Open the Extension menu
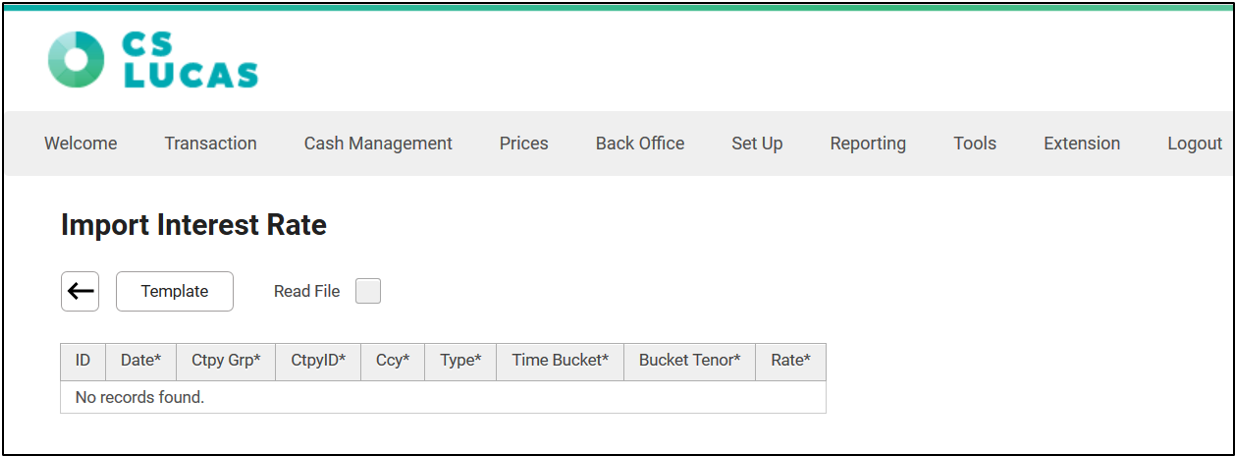 pyautogui.click(x=1082, y=143)
